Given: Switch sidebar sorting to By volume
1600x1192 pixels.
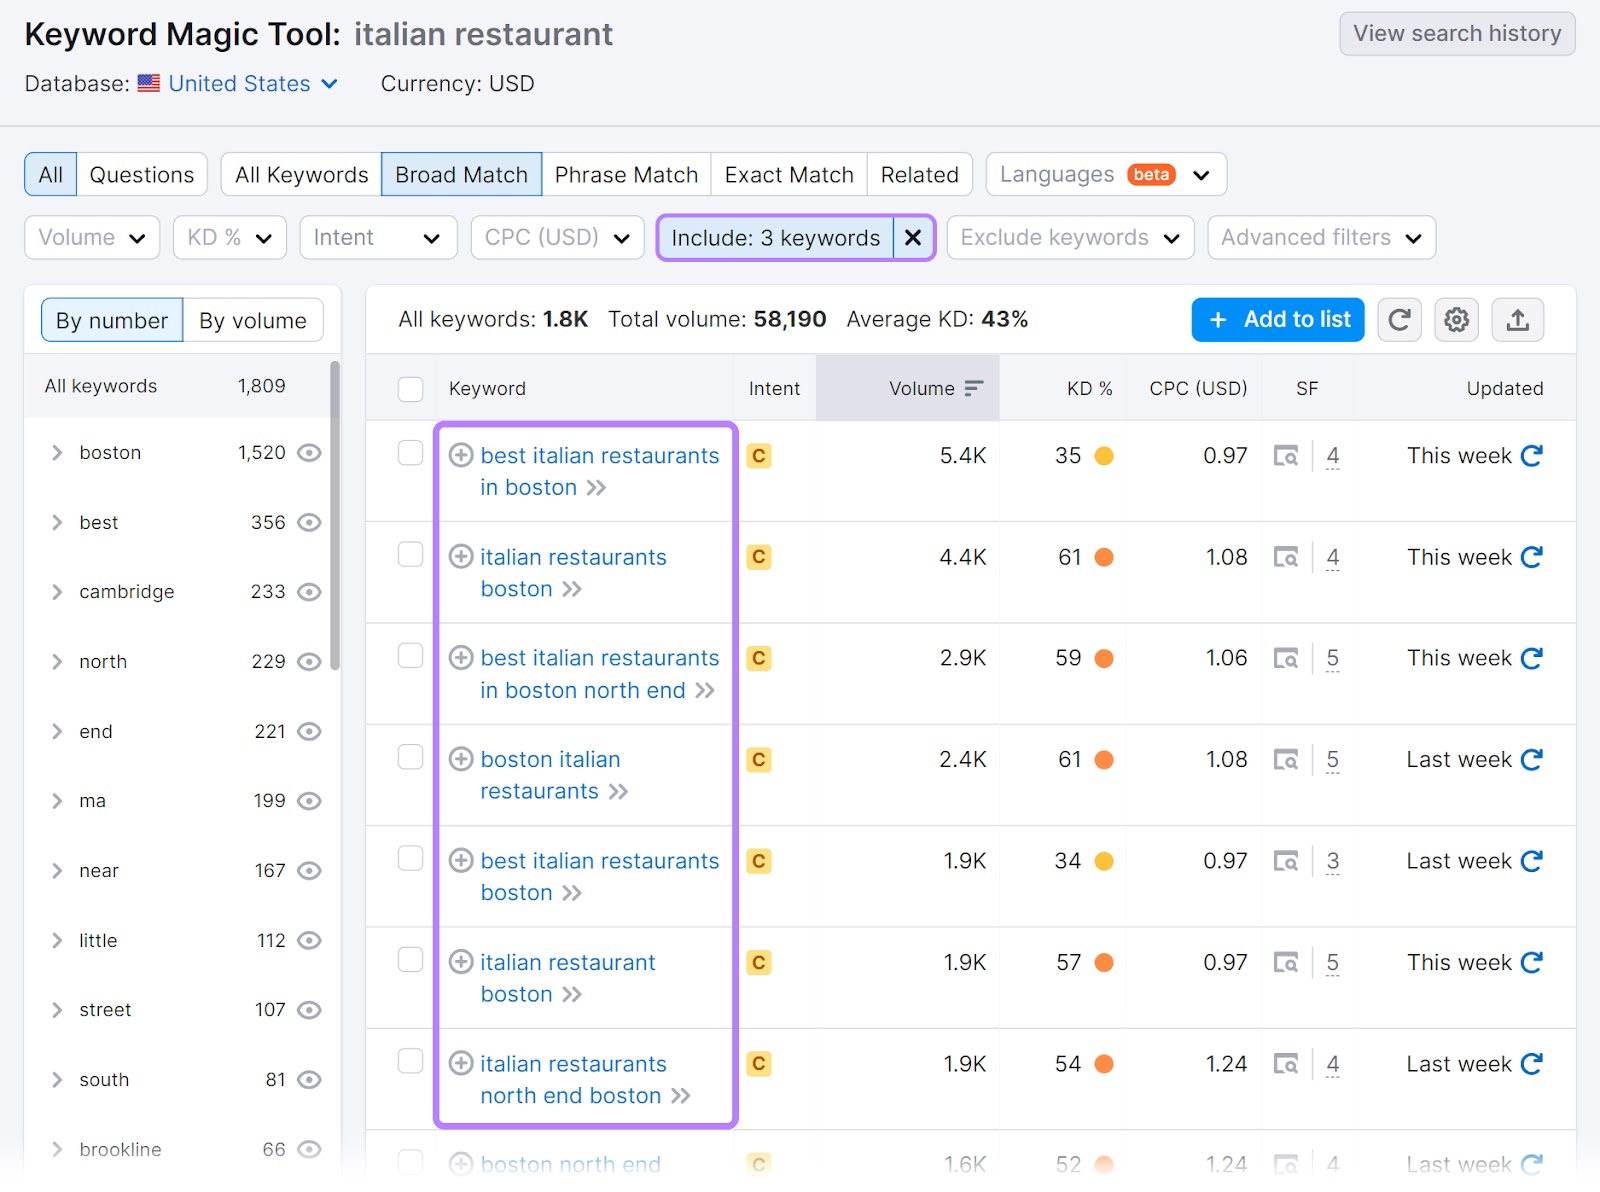Looking at the screenshot, I should 253,320.
